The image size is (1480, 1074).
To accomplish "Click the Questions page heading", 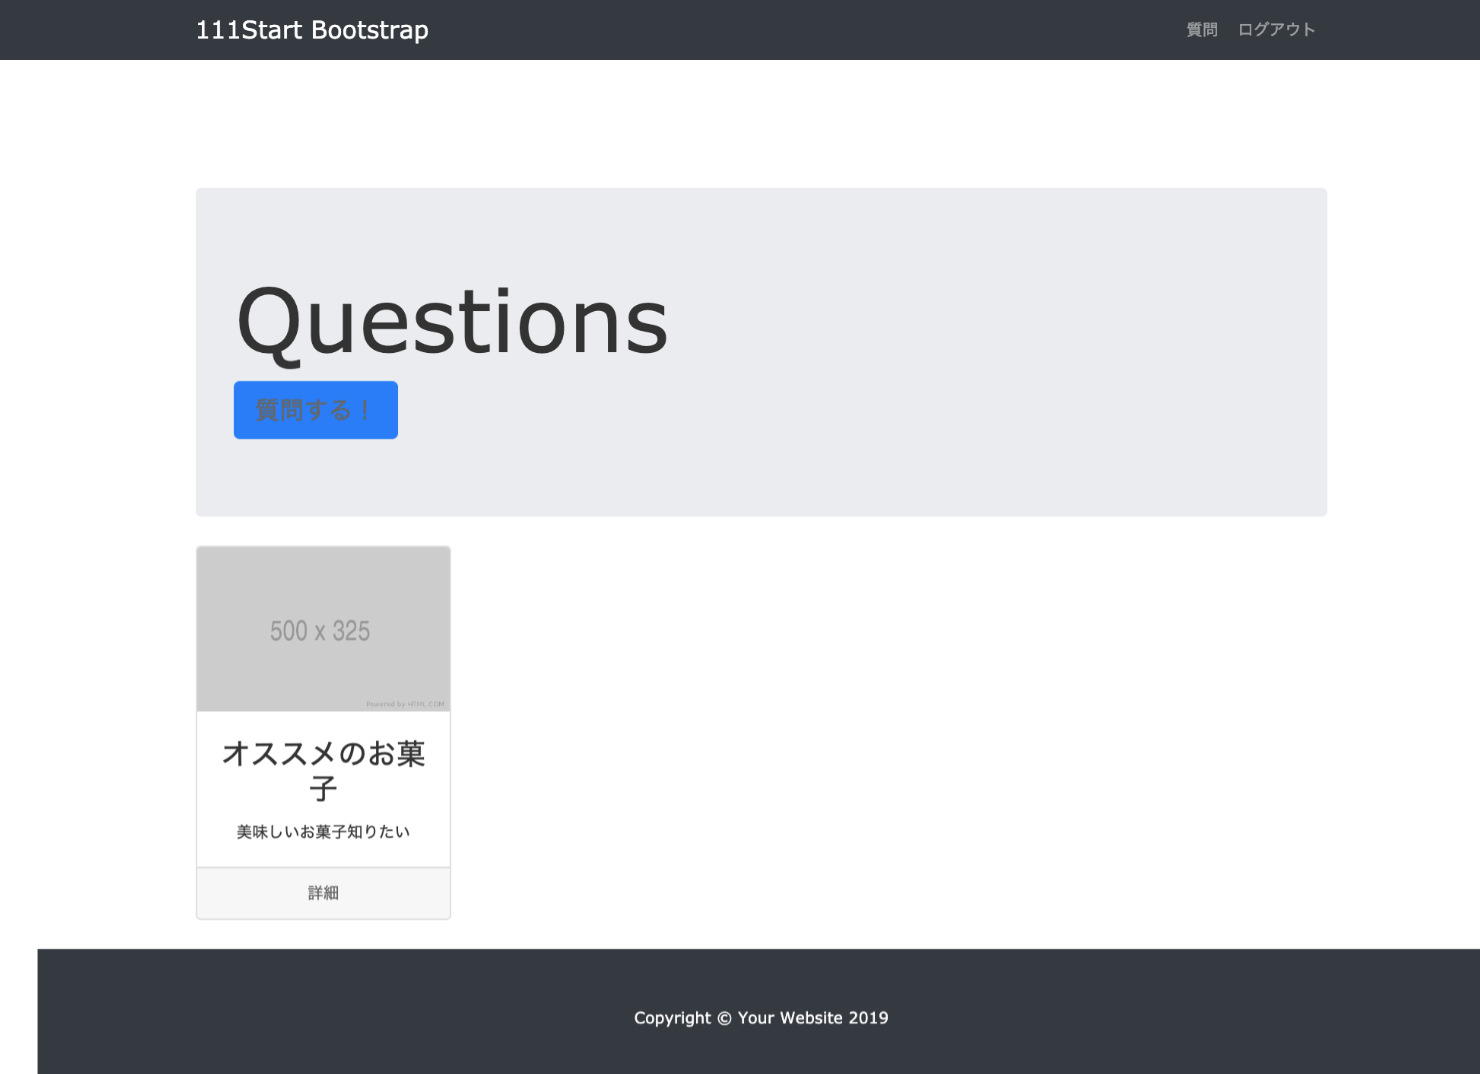I will click(x=450, y=320).
